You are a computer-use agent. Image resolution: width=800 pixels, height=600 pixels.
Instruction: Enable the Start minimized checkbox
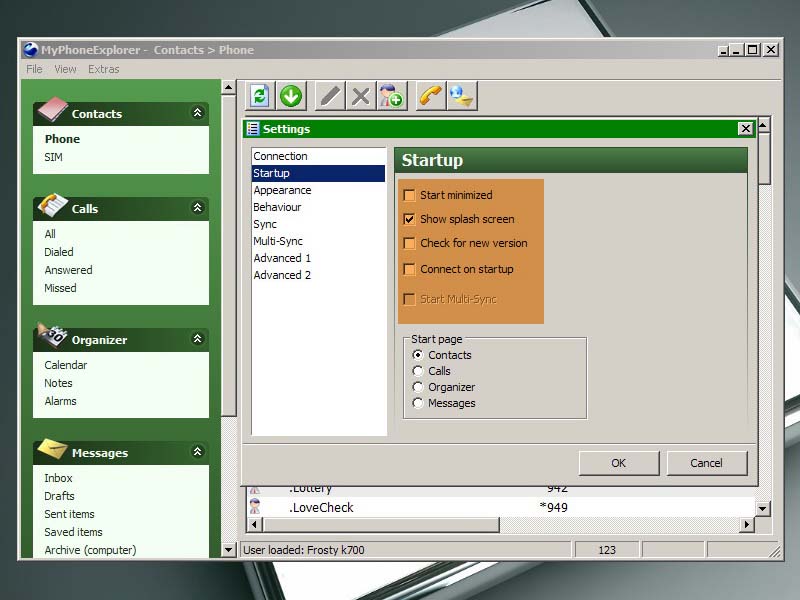409,195
